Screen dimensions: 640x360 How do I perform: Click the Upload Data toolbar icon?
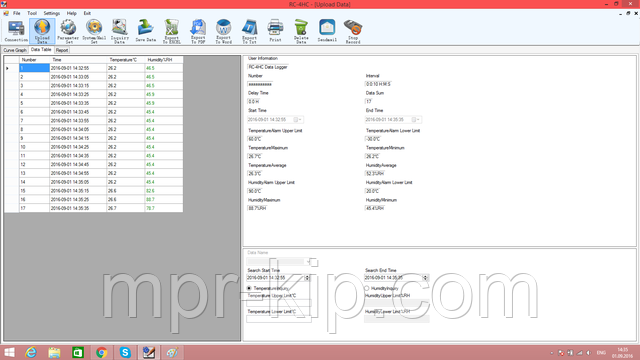tap(42, 31)
